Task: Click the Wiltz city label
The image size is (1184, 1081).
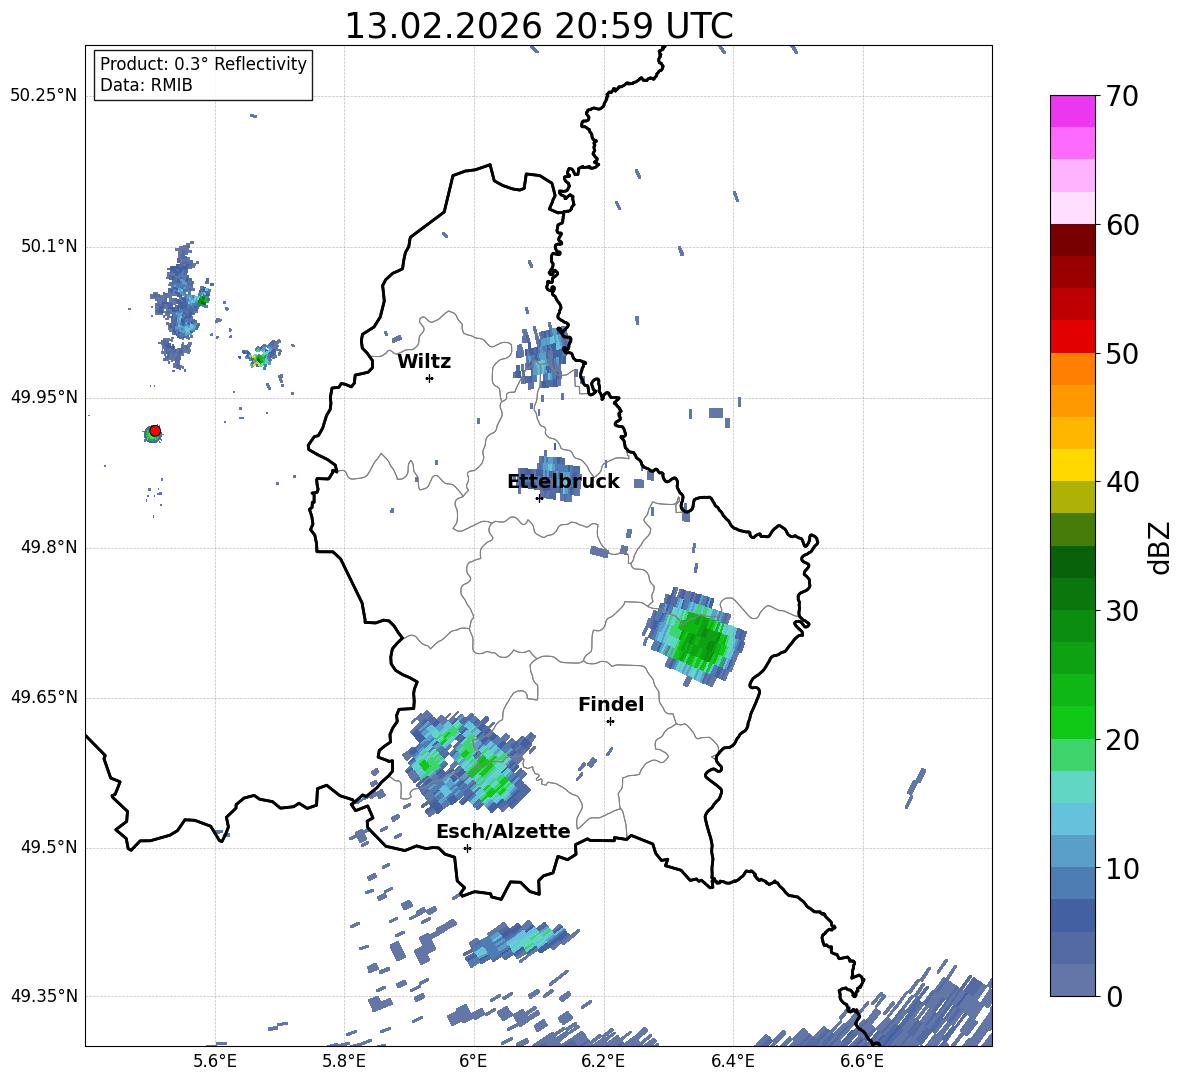Action: 424,362
